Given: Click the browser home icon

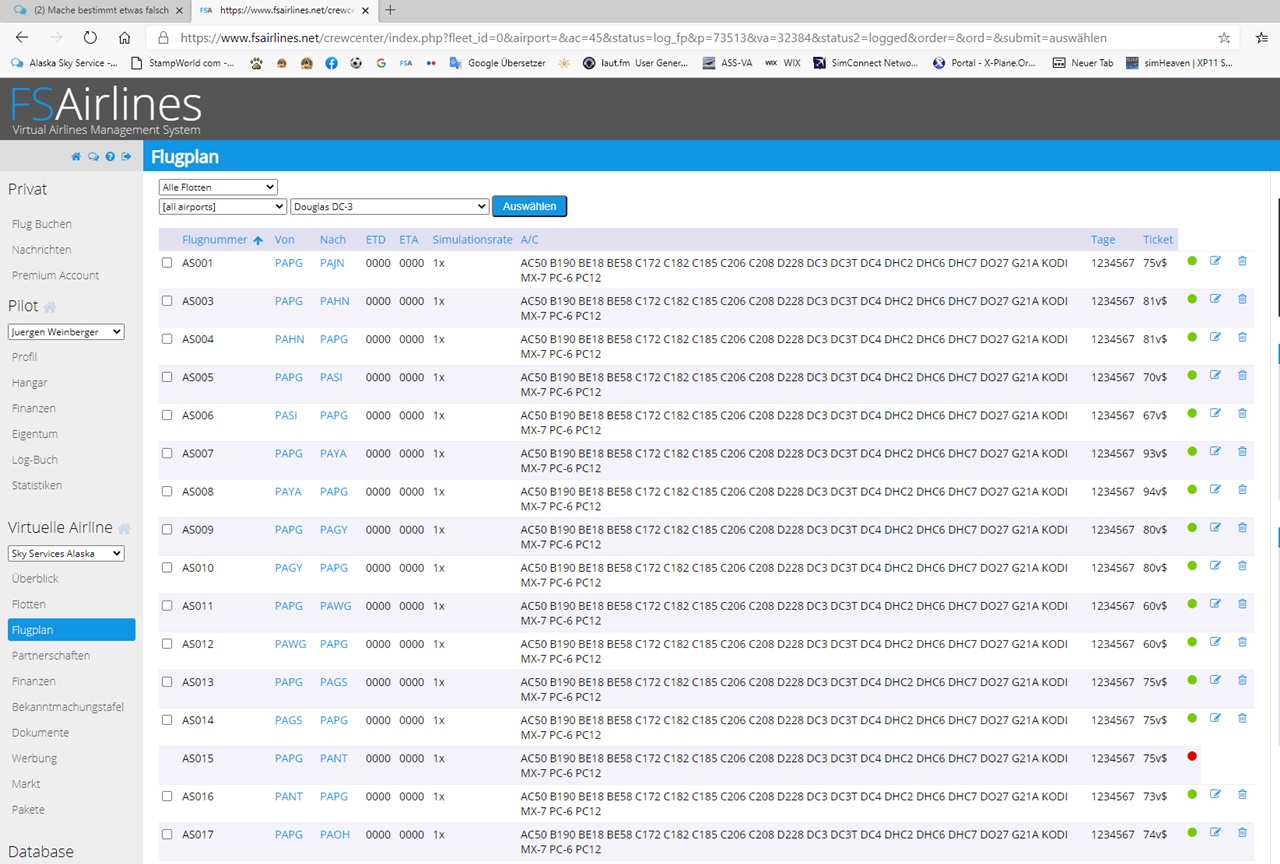Looking at the screenshot, I should 124,37.
